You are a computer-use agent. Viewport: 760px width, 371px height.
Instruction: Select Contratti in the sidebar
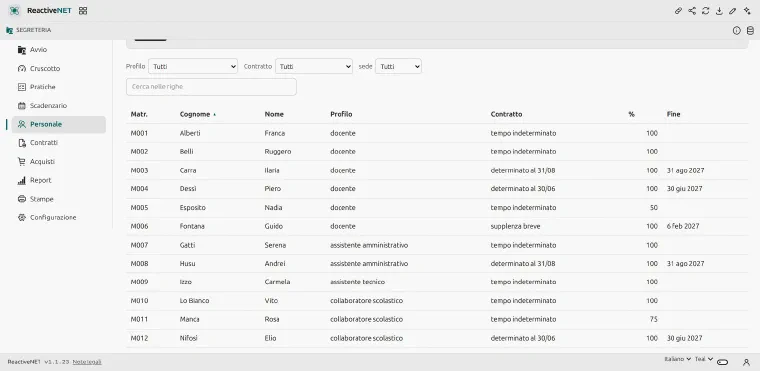coord(59,143)
